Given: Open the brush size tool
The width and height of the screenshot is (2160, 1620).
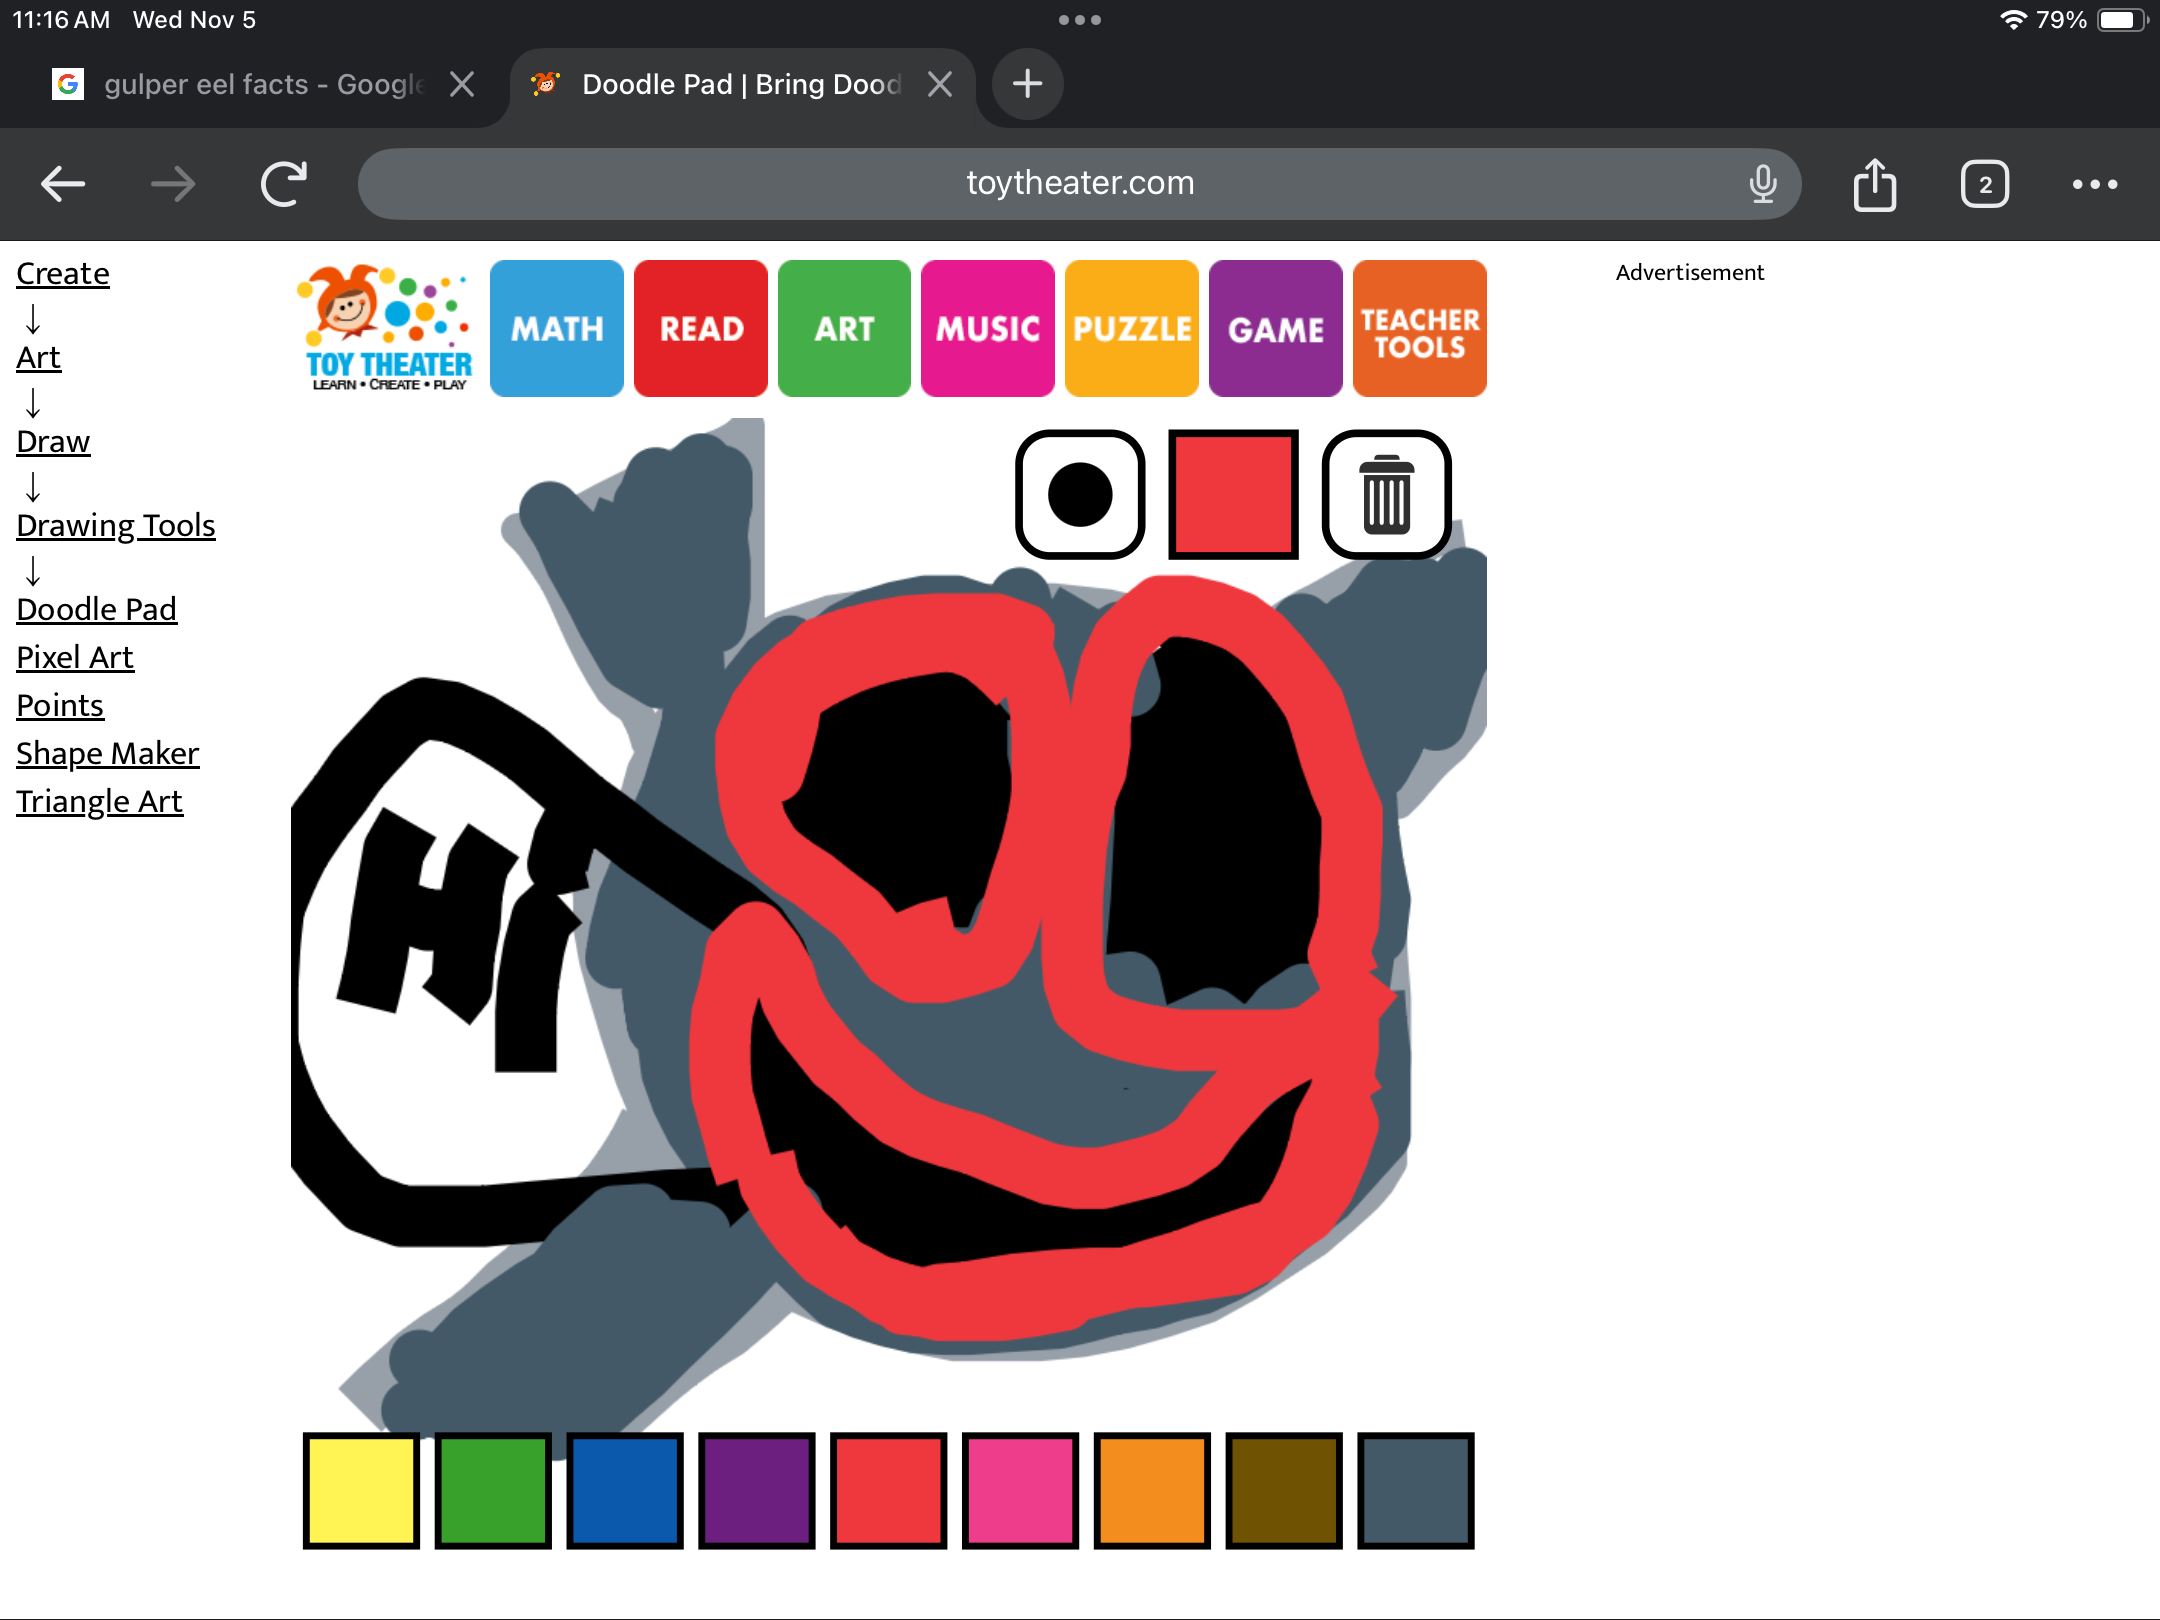Looking at the screenshot, I should click(1080, 494).
